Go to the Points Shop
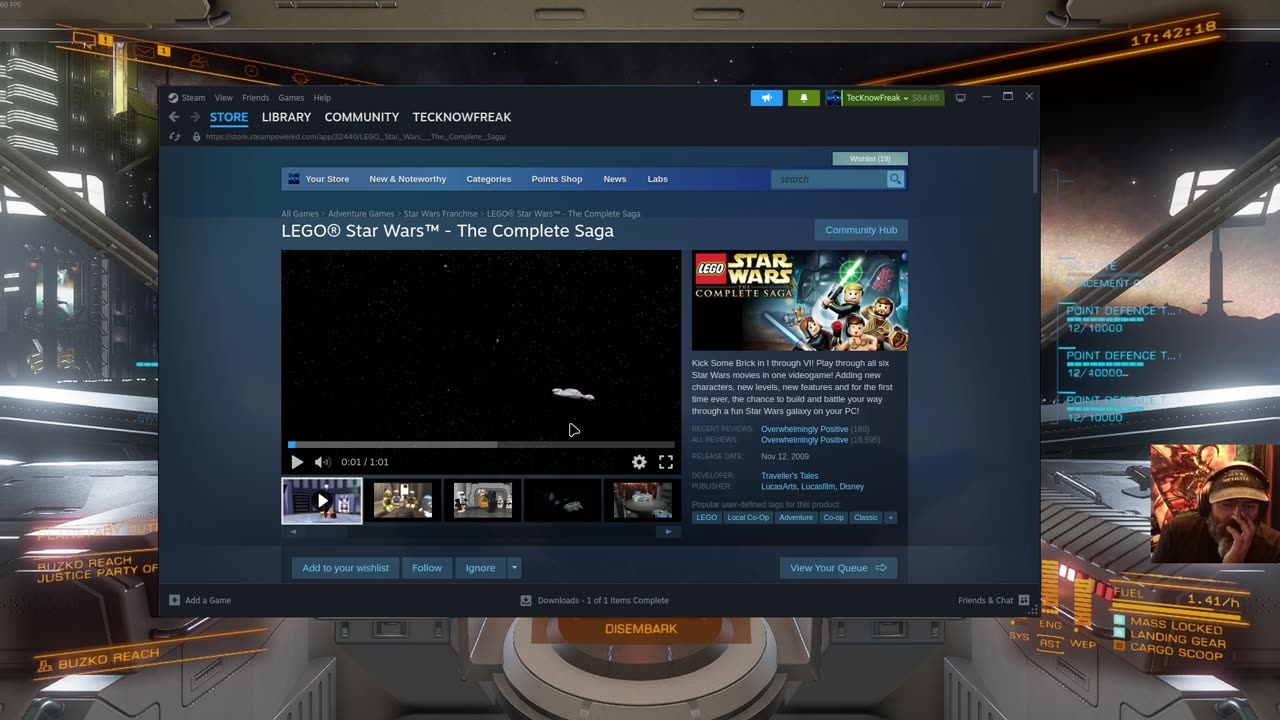This screenshot has height=720, width=1280. (557, 179)
